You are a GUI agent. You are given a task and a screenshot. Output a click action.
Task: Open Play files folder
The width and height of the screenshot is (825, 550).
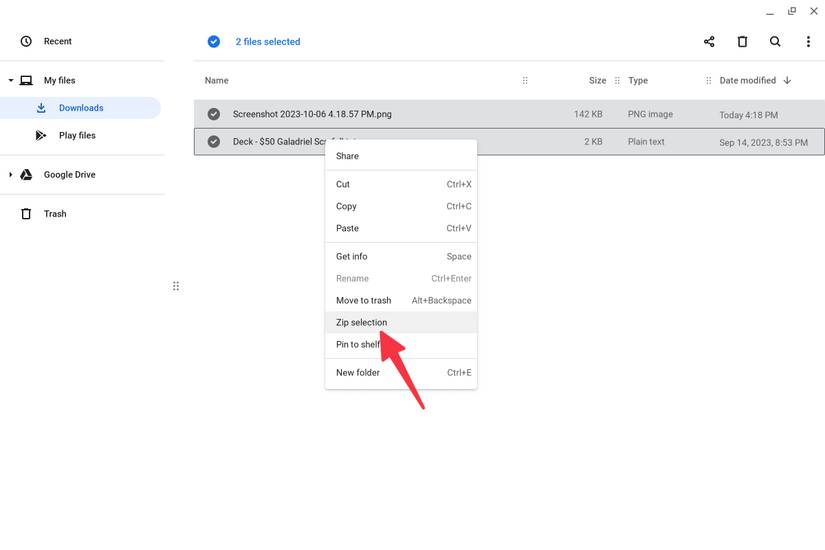(77, 135)
